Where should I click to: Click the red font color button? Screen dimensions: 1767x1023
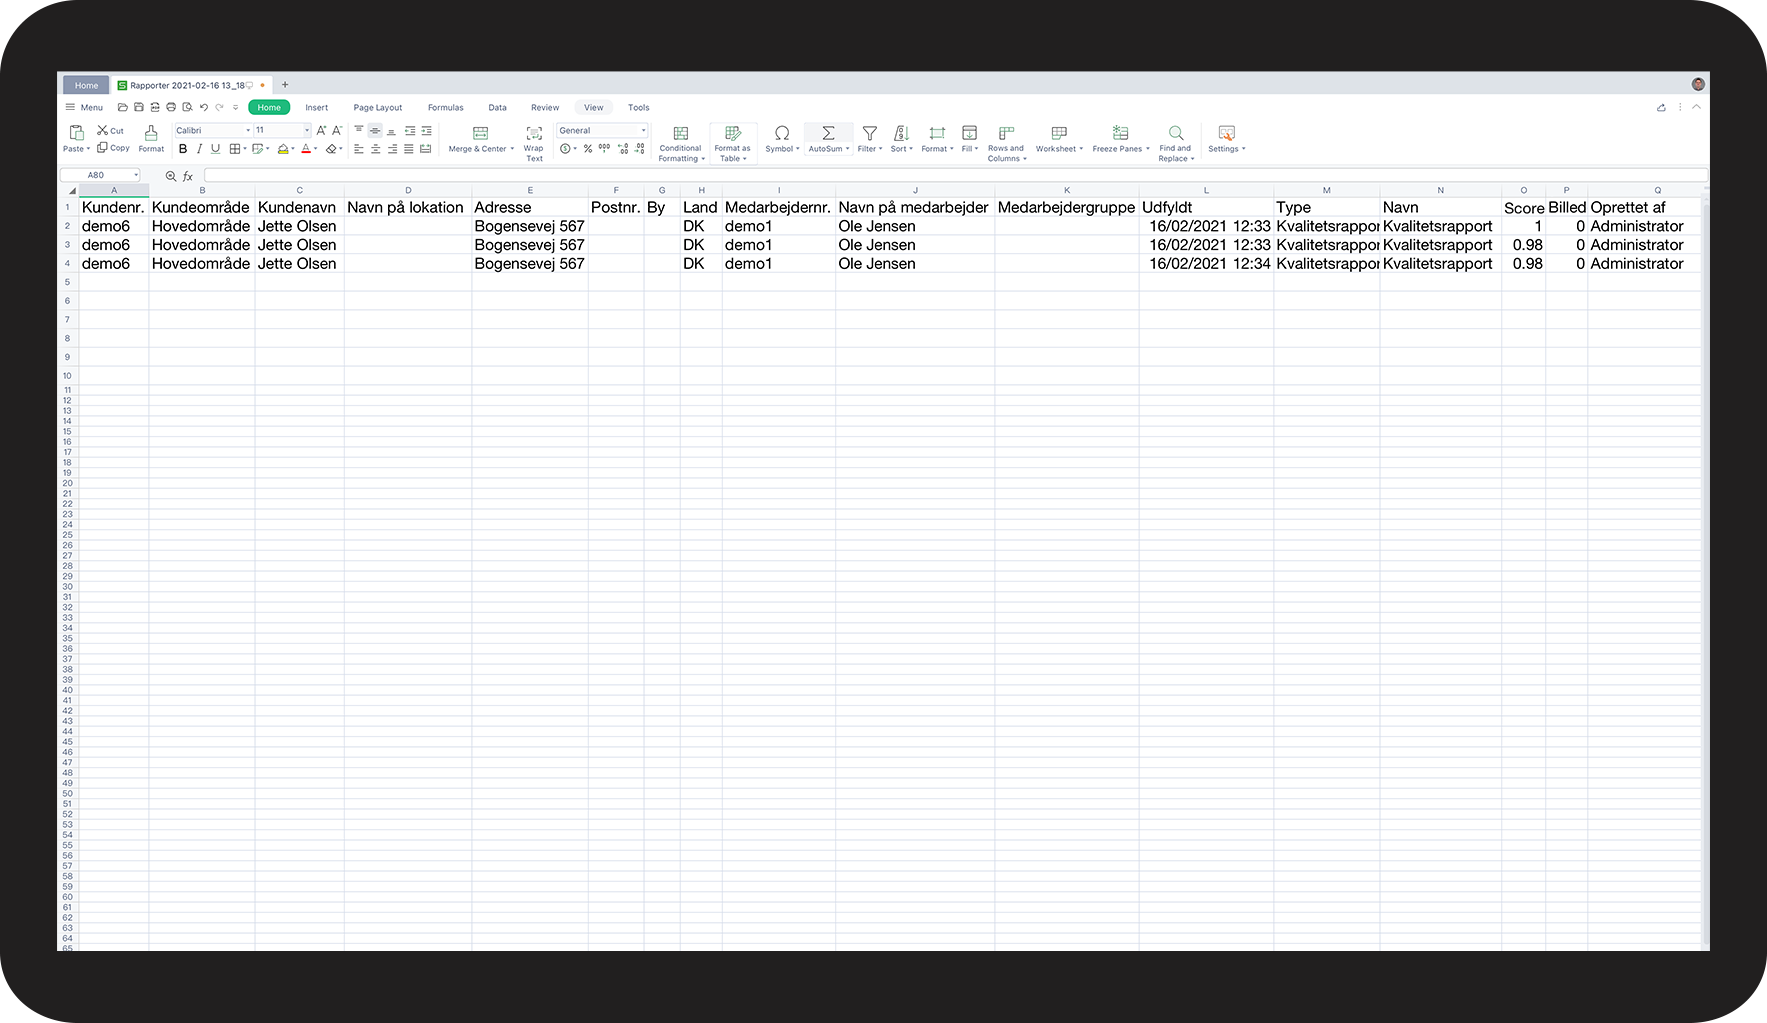pos(307,149)
